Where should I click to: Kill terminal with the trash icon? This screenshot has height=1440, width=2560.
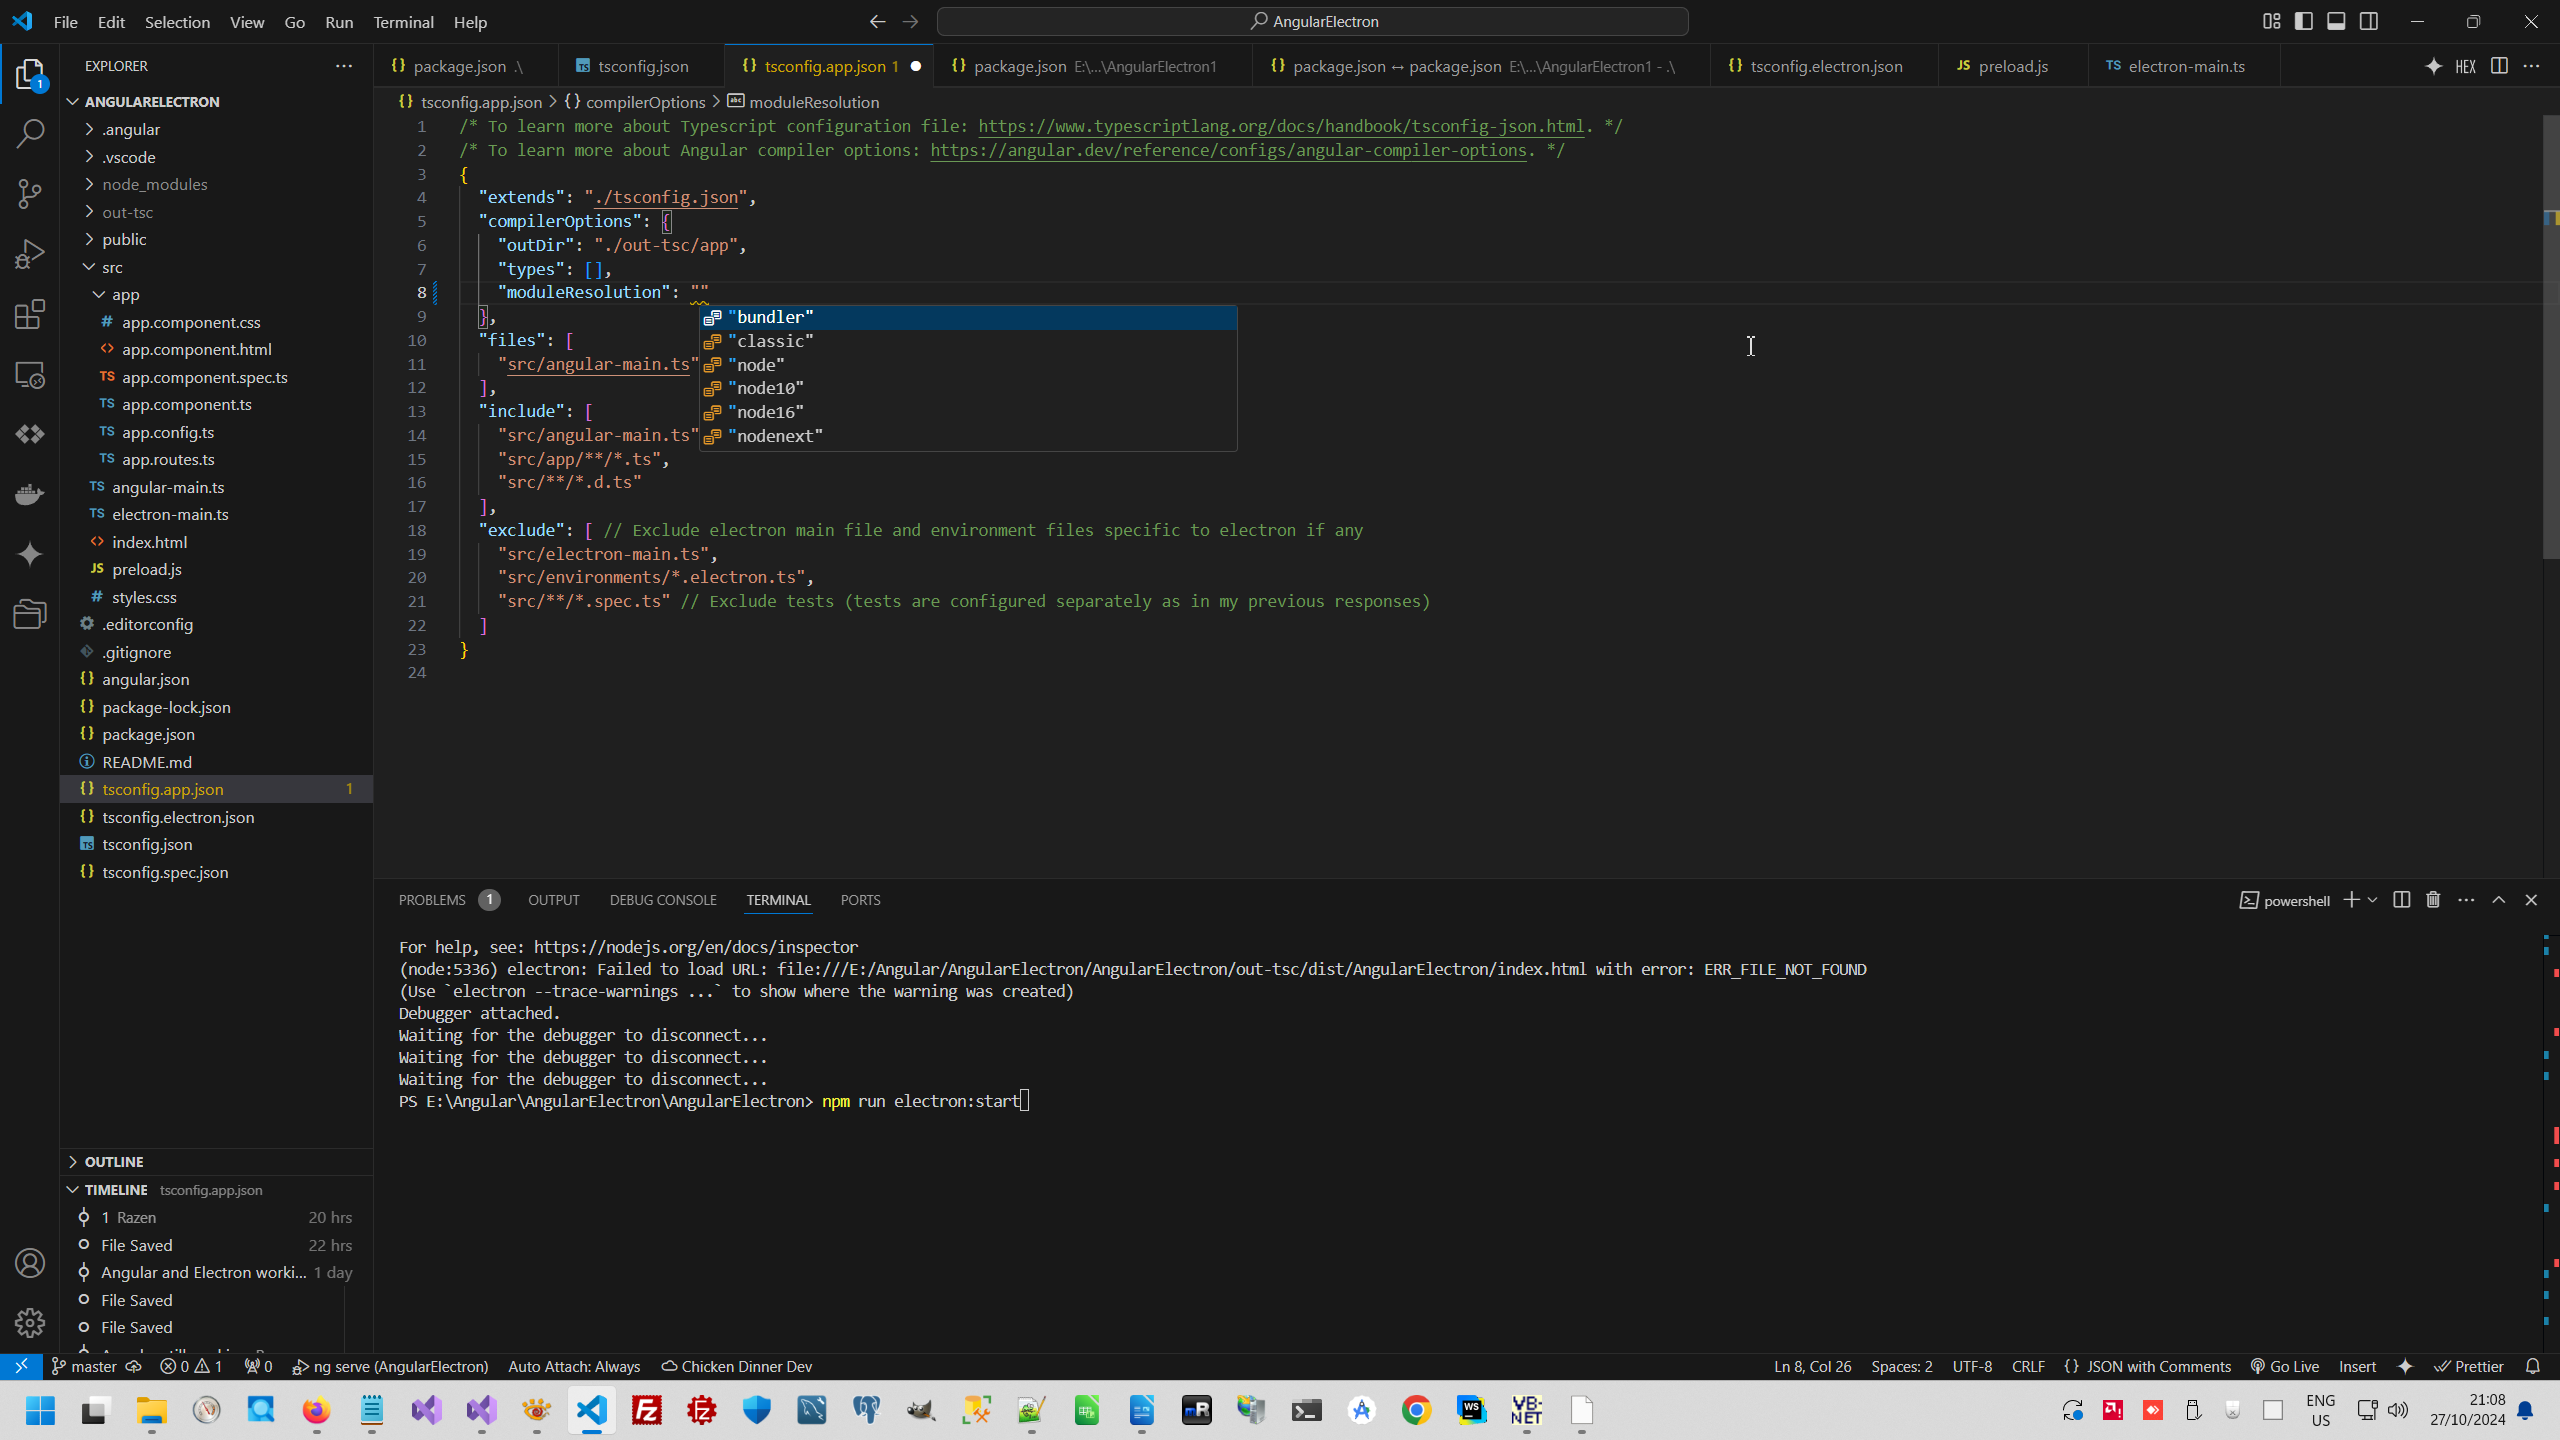coord(2433,900)
